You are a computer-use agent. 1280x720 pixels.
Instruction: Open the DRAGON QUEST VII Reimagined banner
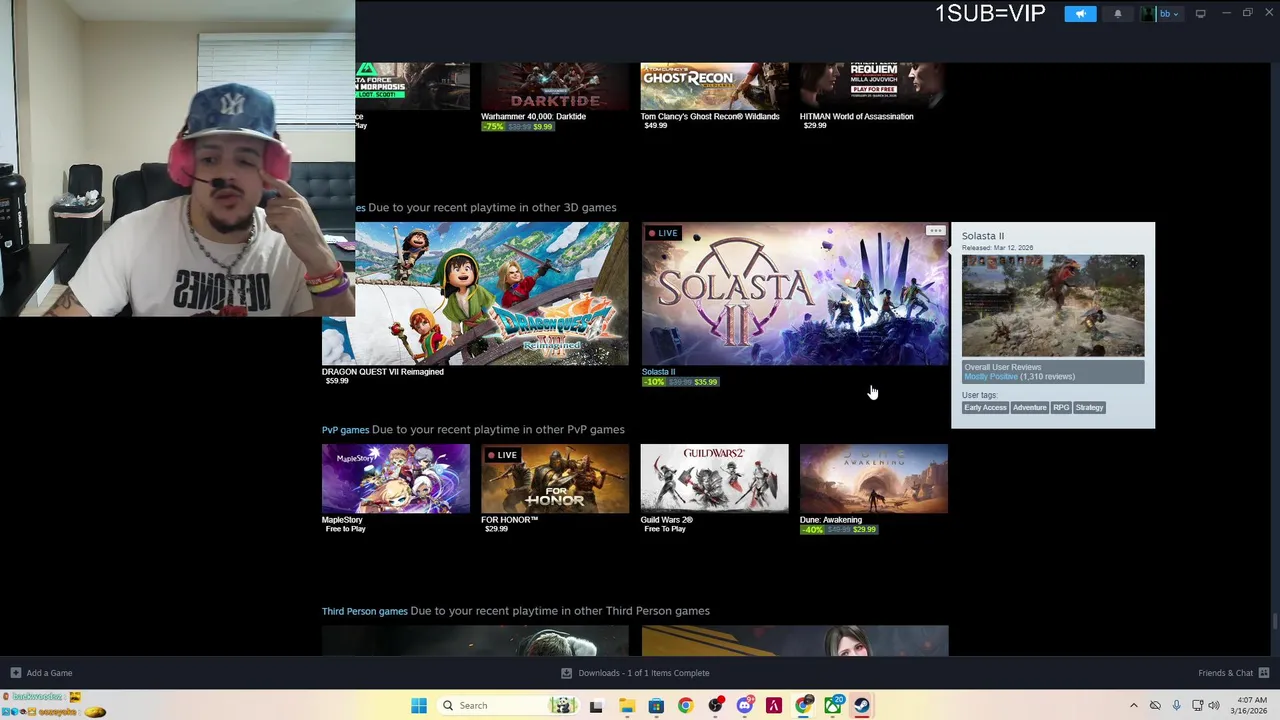(475, 294)
